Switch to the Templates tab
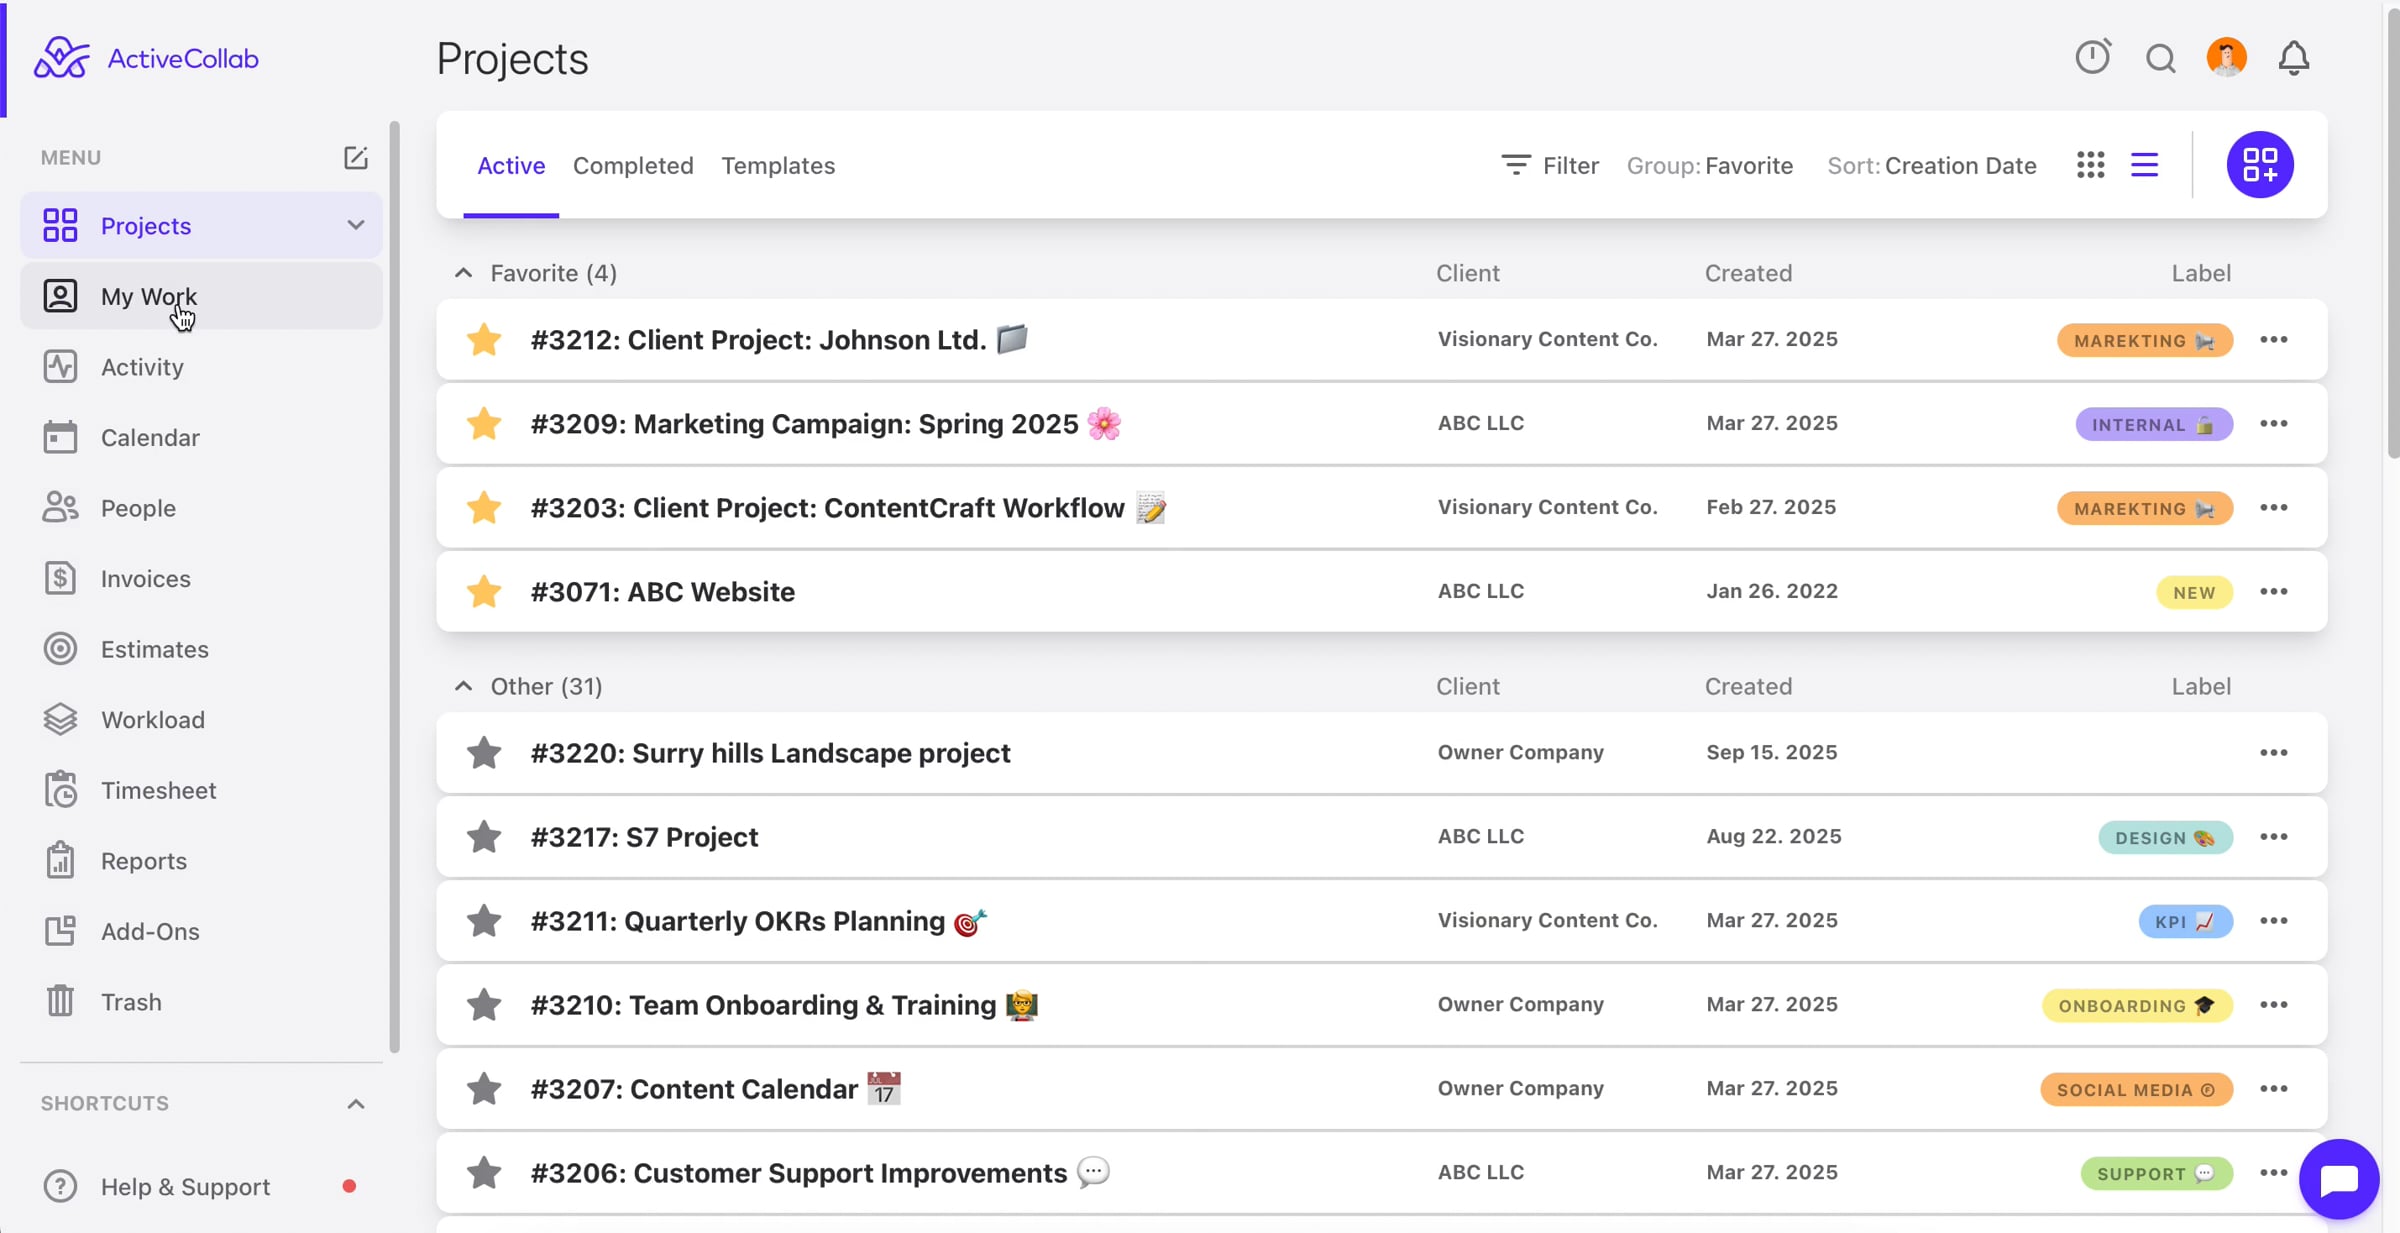This screenshot has width=2400, height=1233. [x=778, y=166]
